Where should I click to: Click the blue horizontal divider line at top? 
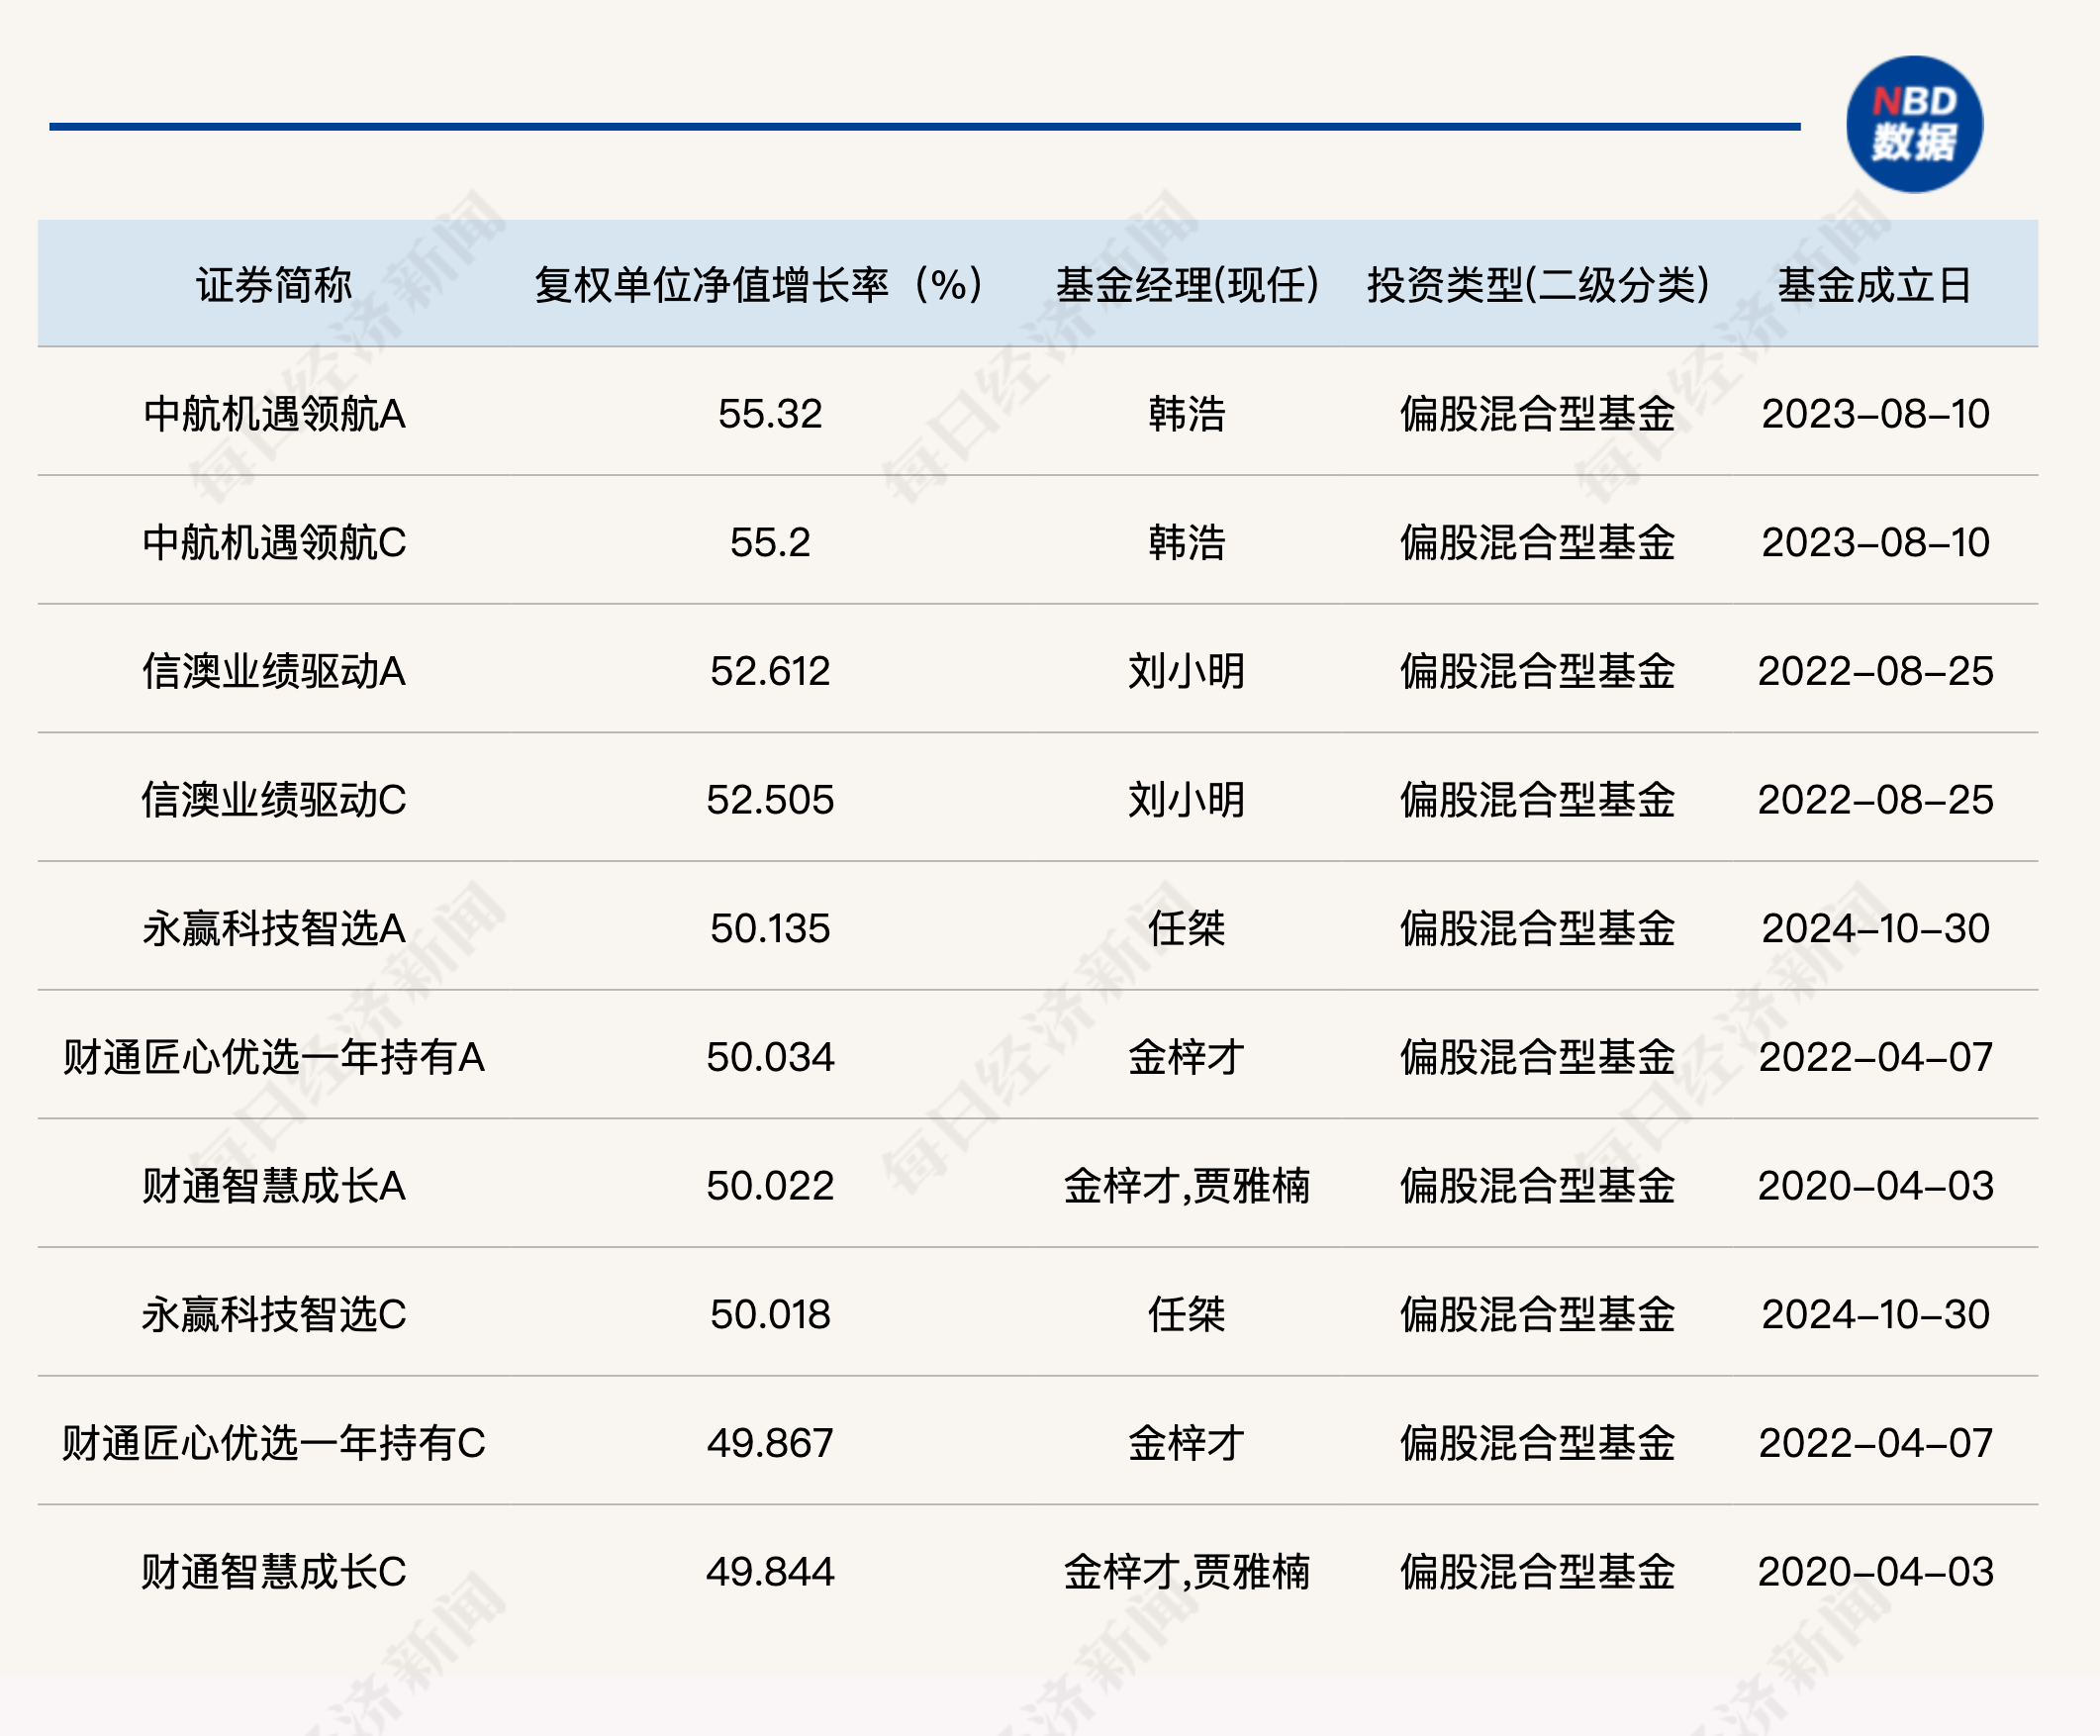(924, 127)
